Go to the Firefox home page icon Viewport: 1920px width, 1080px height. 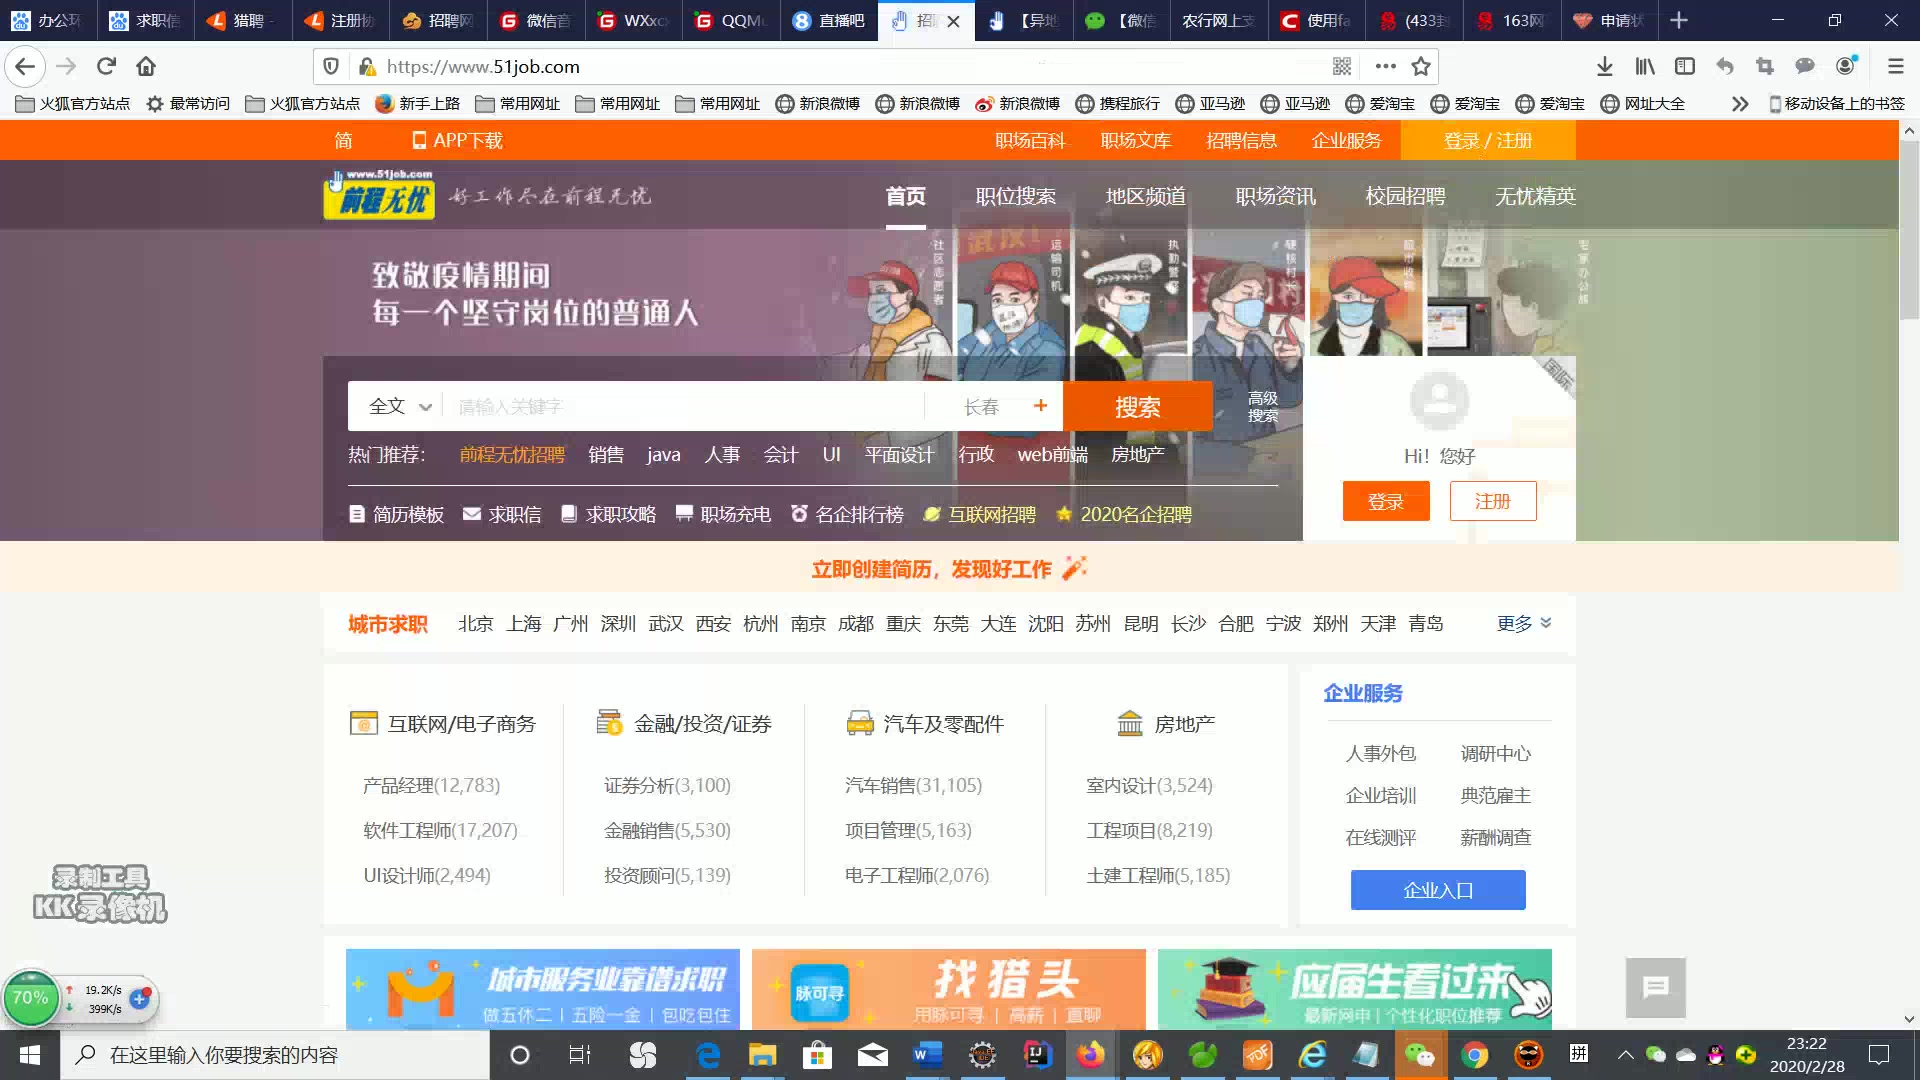(146, 66)
